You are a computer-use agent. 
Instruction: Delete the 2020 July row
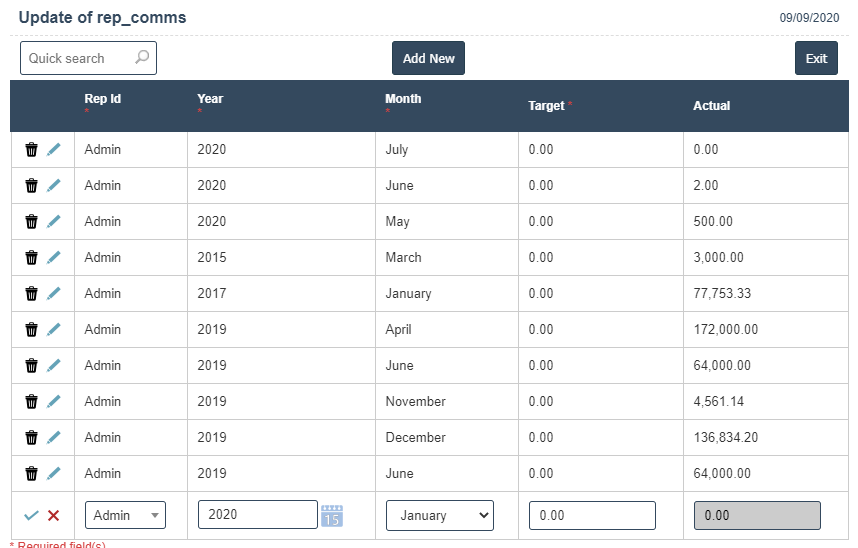(x=31, y=150)
